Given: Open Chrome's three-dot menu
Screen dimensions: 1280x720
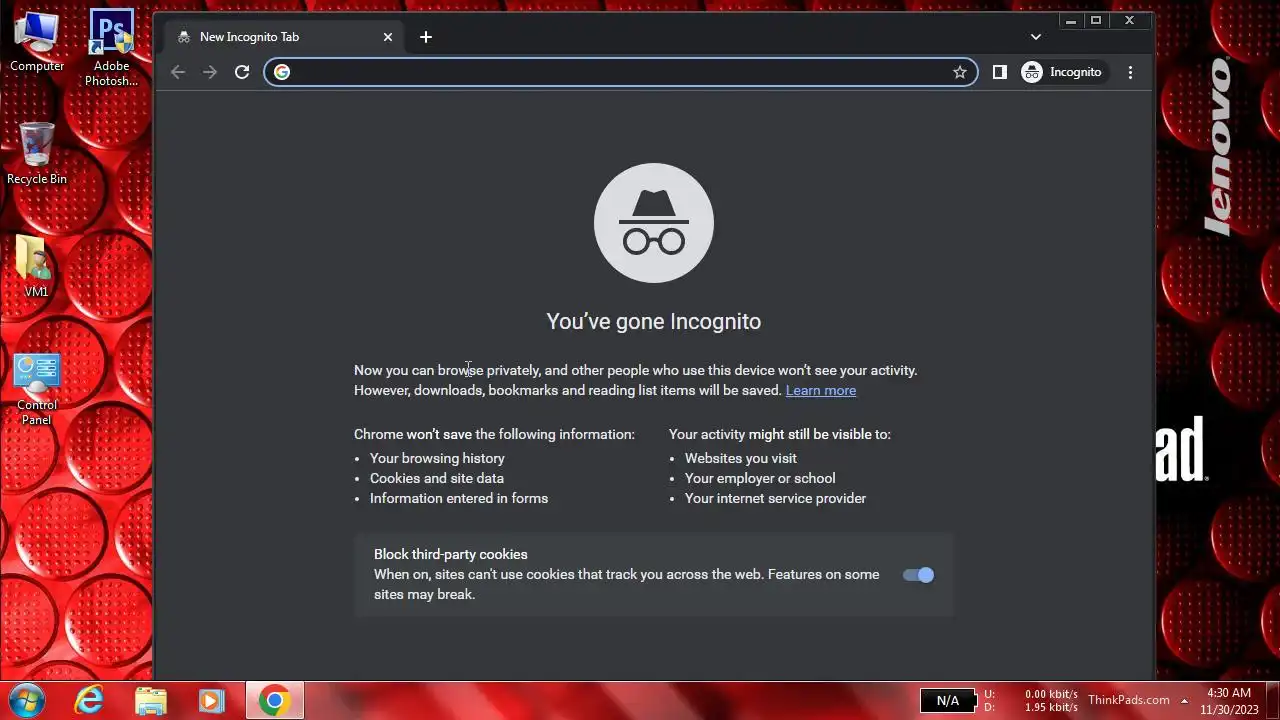Looking at the screenshot, I should click(1131, 72).
